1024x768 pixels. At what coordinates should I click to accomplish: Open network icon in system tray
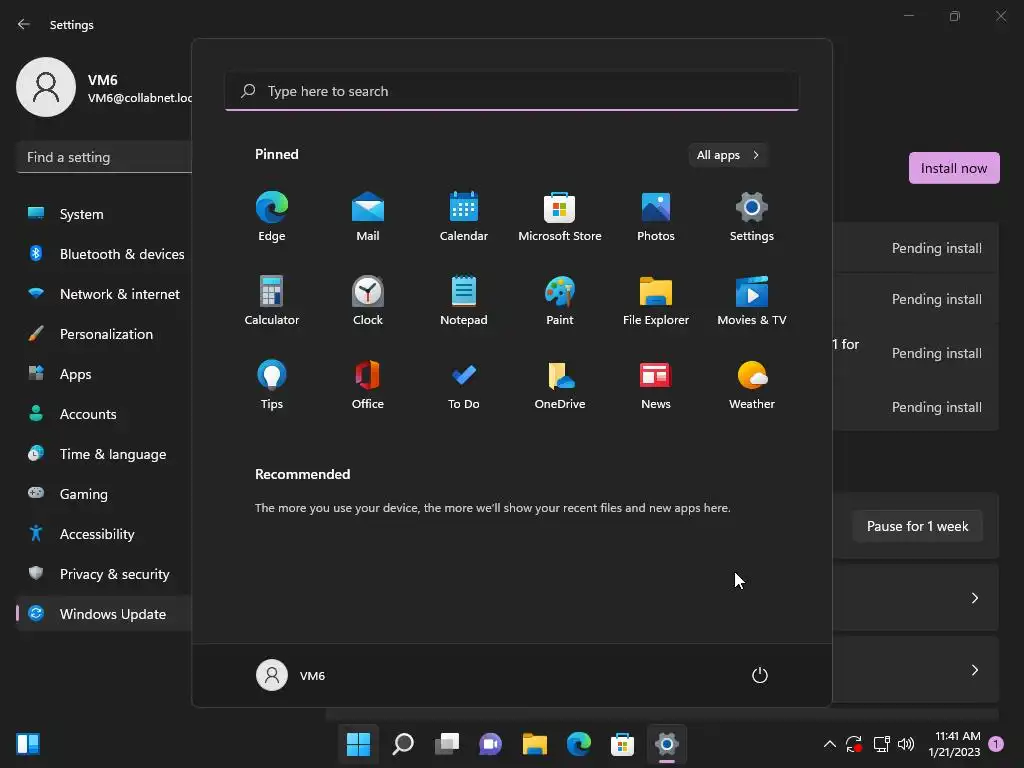point(882,744)
